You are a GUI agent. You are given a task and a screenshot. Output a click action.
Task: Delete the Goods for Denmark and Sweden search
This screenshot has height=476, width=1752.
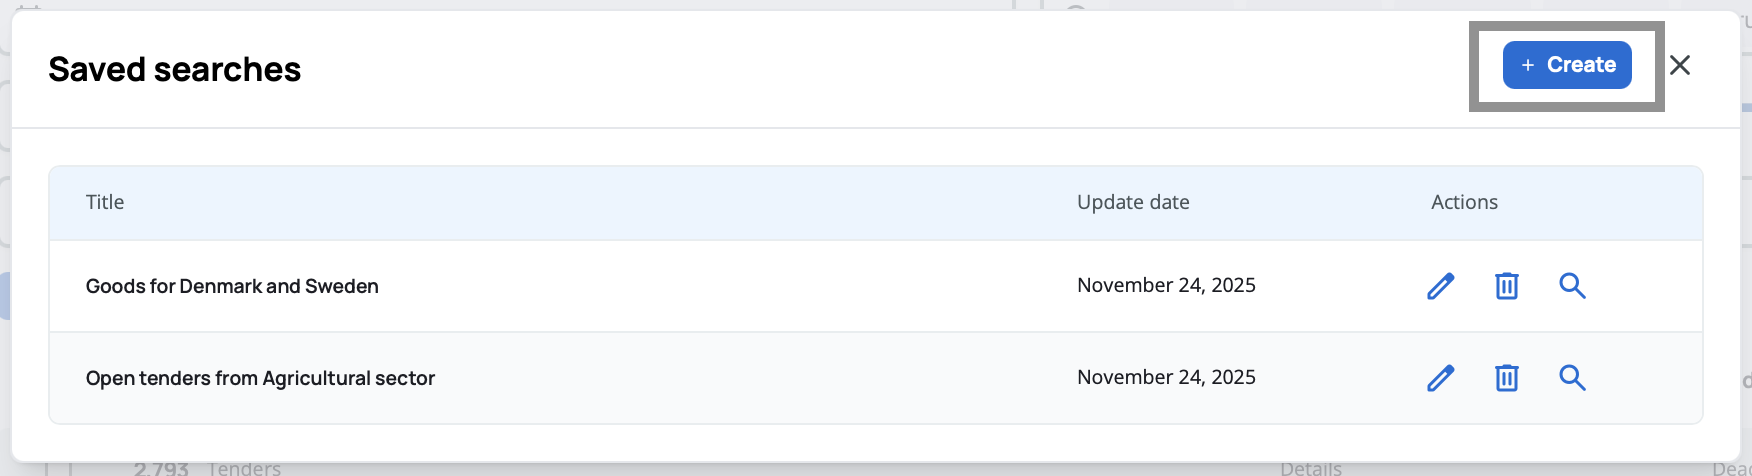point(1506,286)
